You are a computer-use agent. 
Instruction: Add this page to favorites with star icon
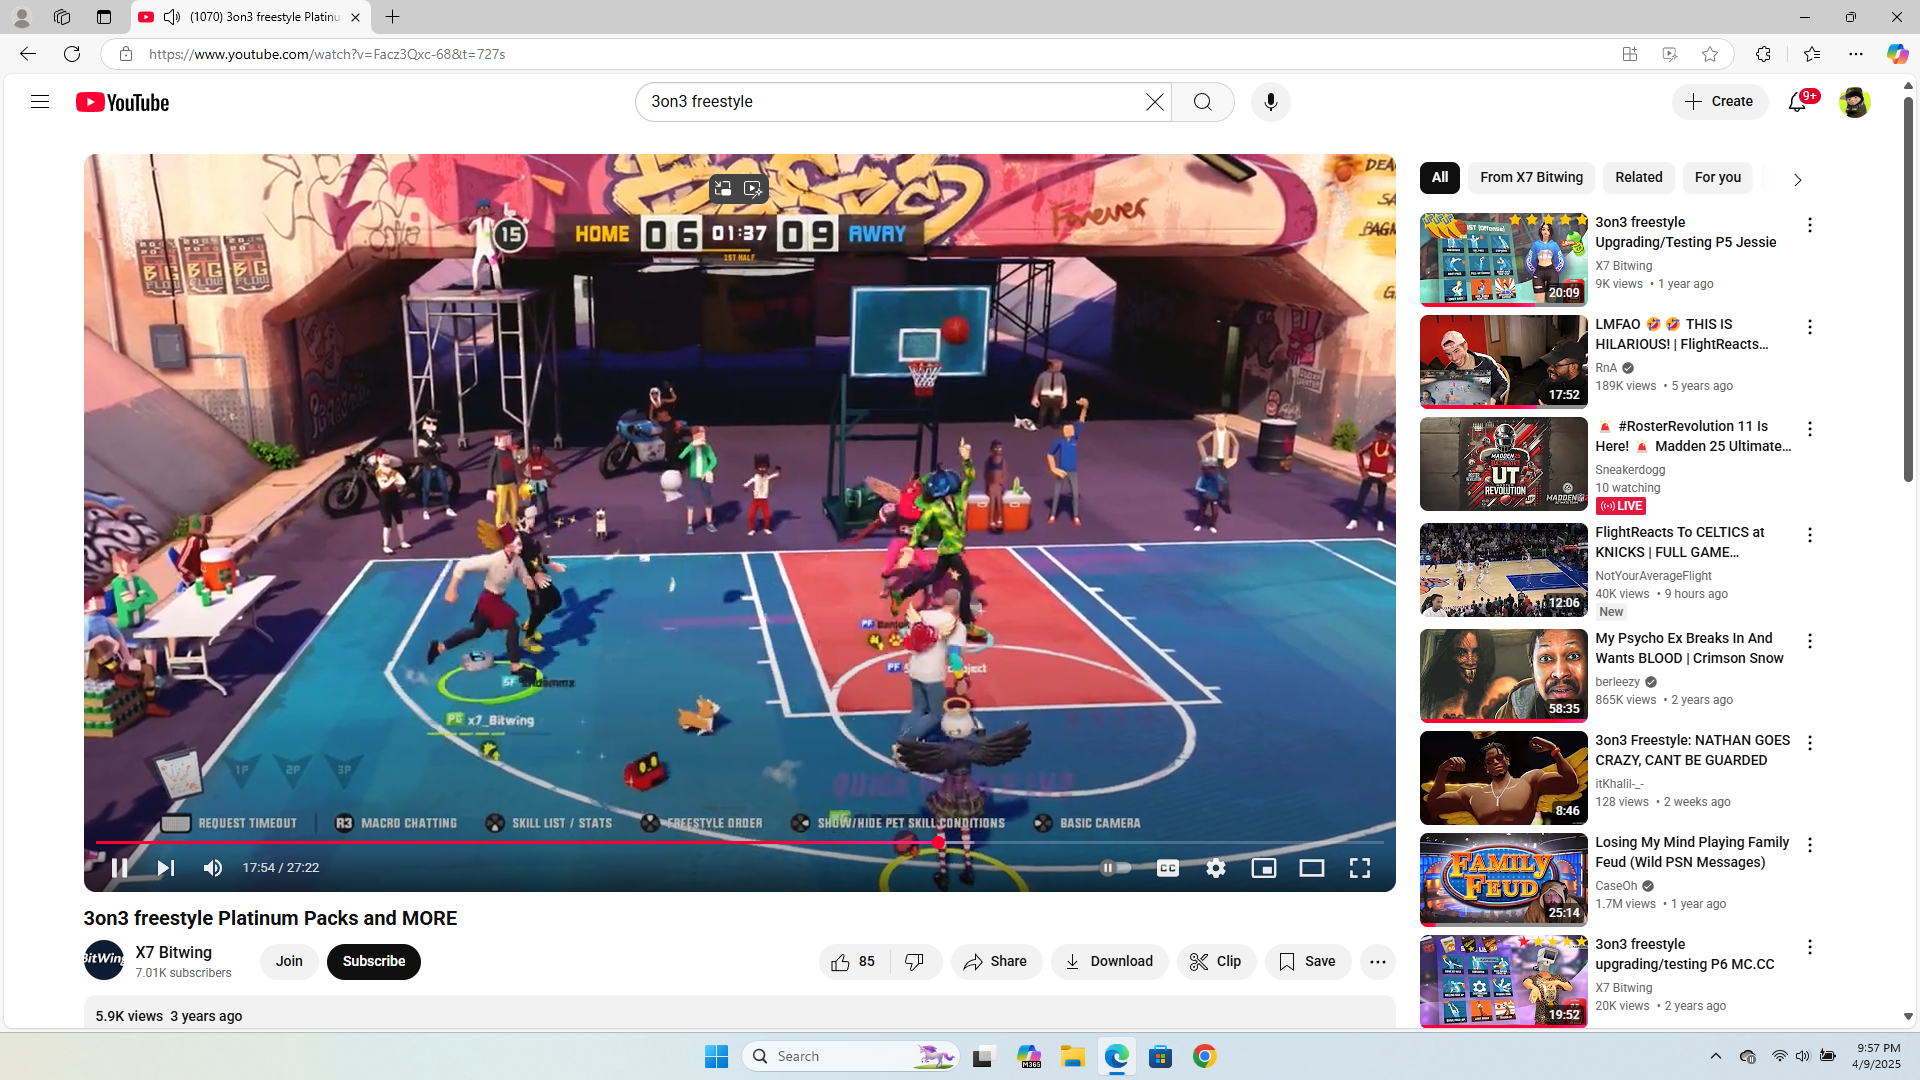tap(1710, 54)
